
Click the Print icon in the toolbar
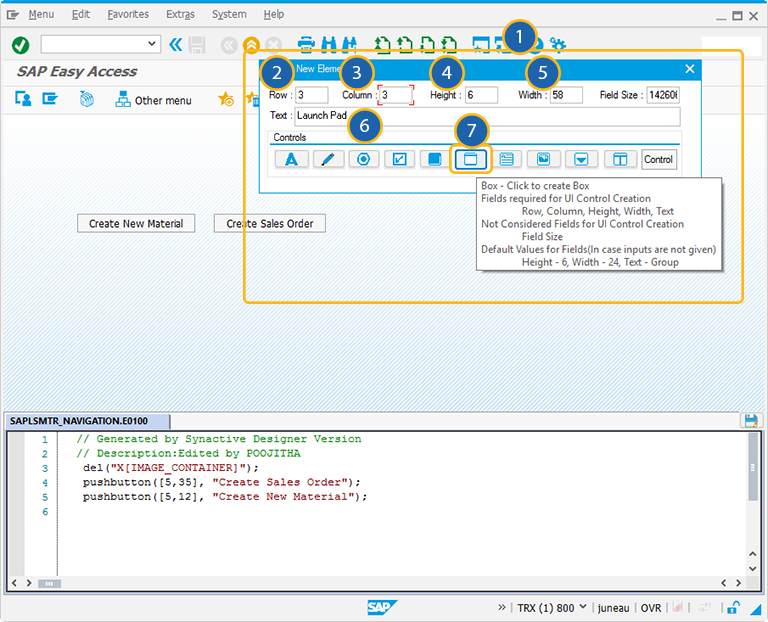coord(306,45)
